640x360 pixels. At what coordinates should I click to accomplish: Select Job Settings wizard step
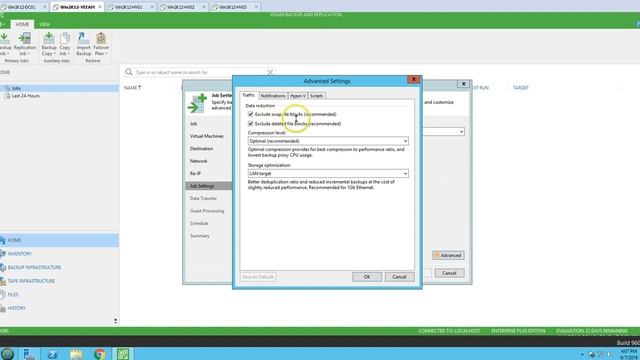[x=209, y=186]
